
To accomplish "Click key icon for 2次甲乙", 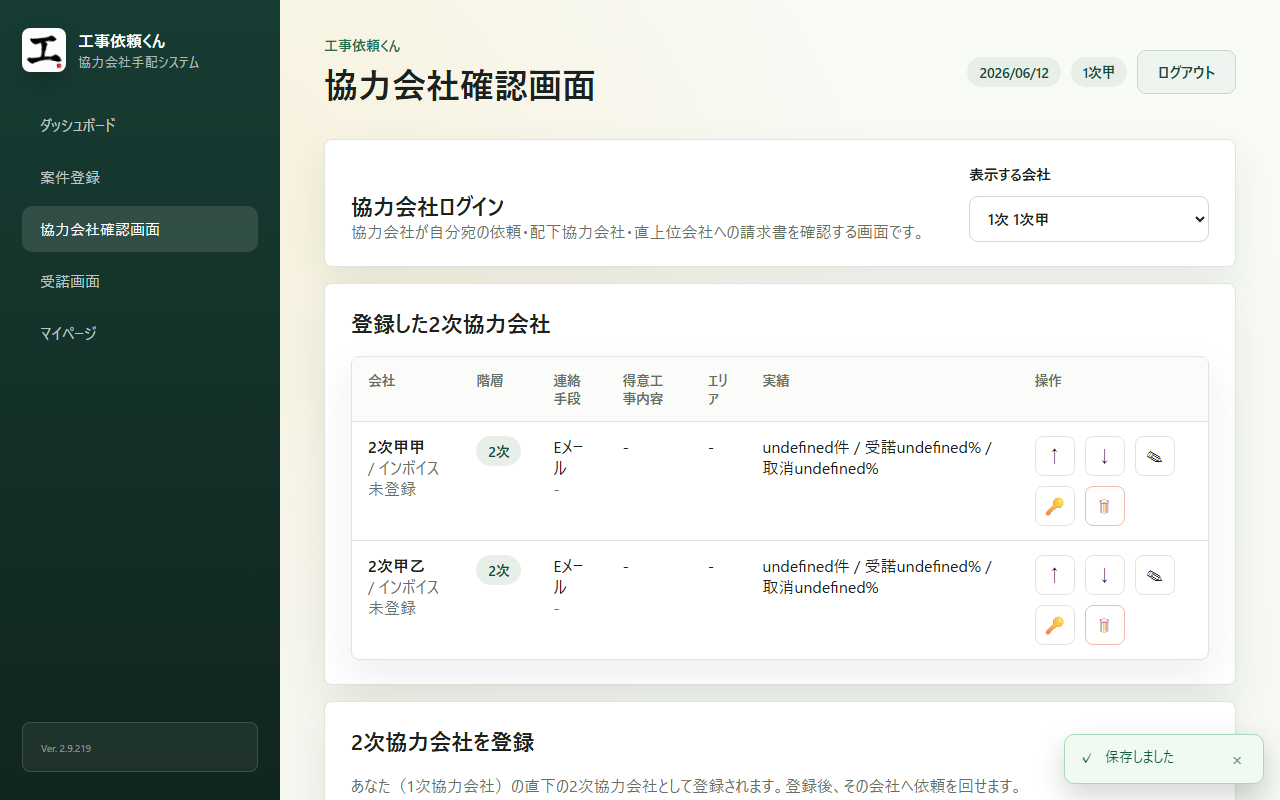I will point(1055,625).
